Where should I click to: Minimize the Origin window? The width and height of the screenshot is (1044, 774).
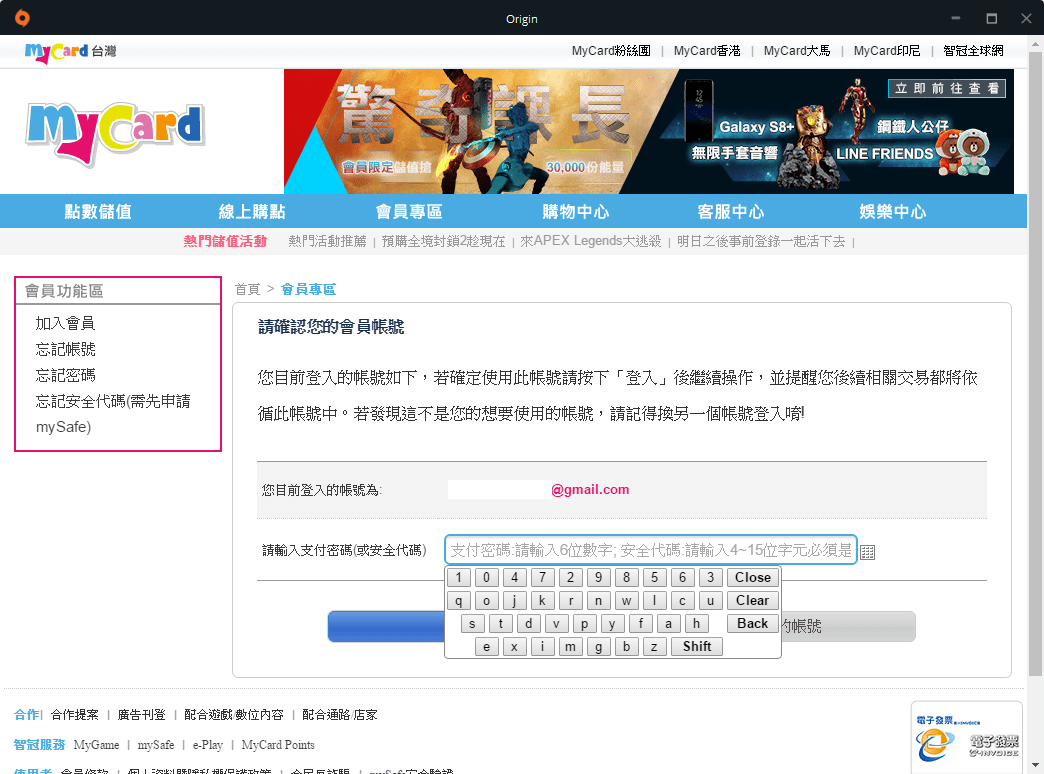point(956,18)
